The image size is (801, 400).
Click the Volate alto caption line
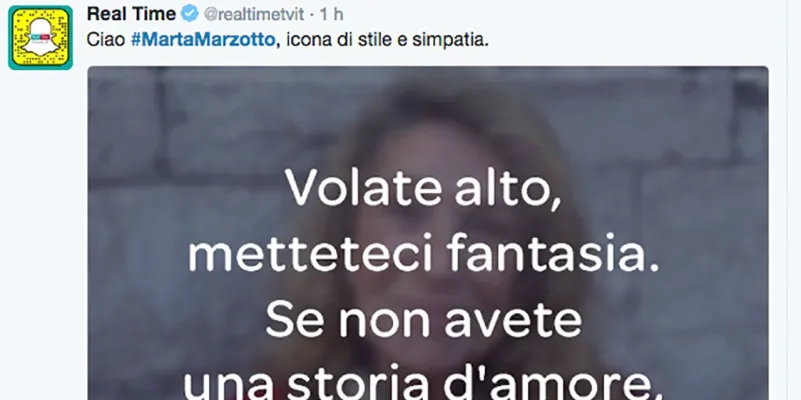click(x=422, y=187)
